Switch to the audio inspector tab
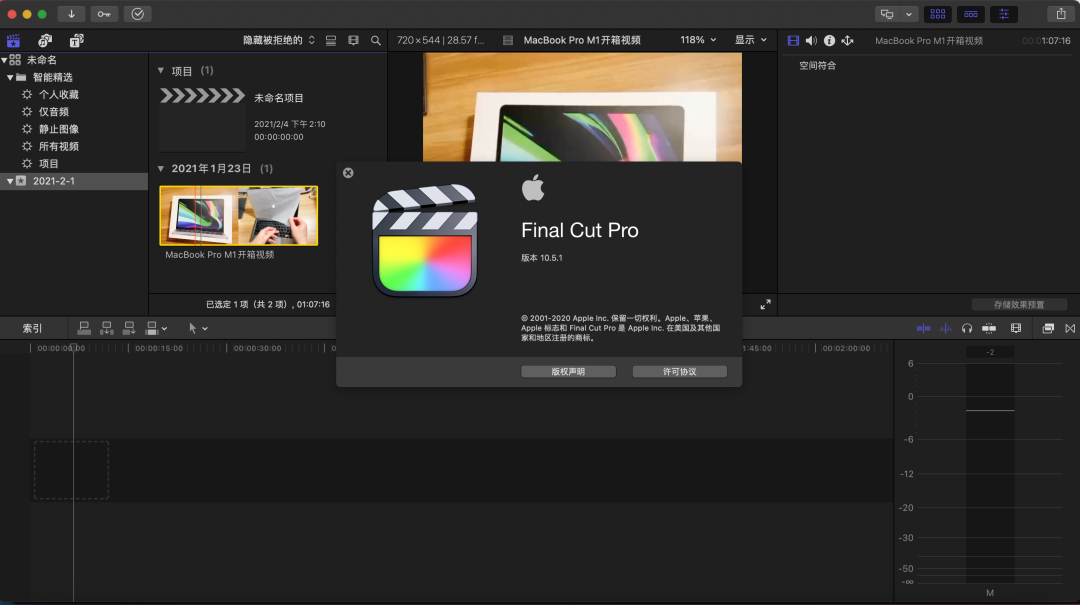The image size is (1080, 605). [x=811, y=41]
